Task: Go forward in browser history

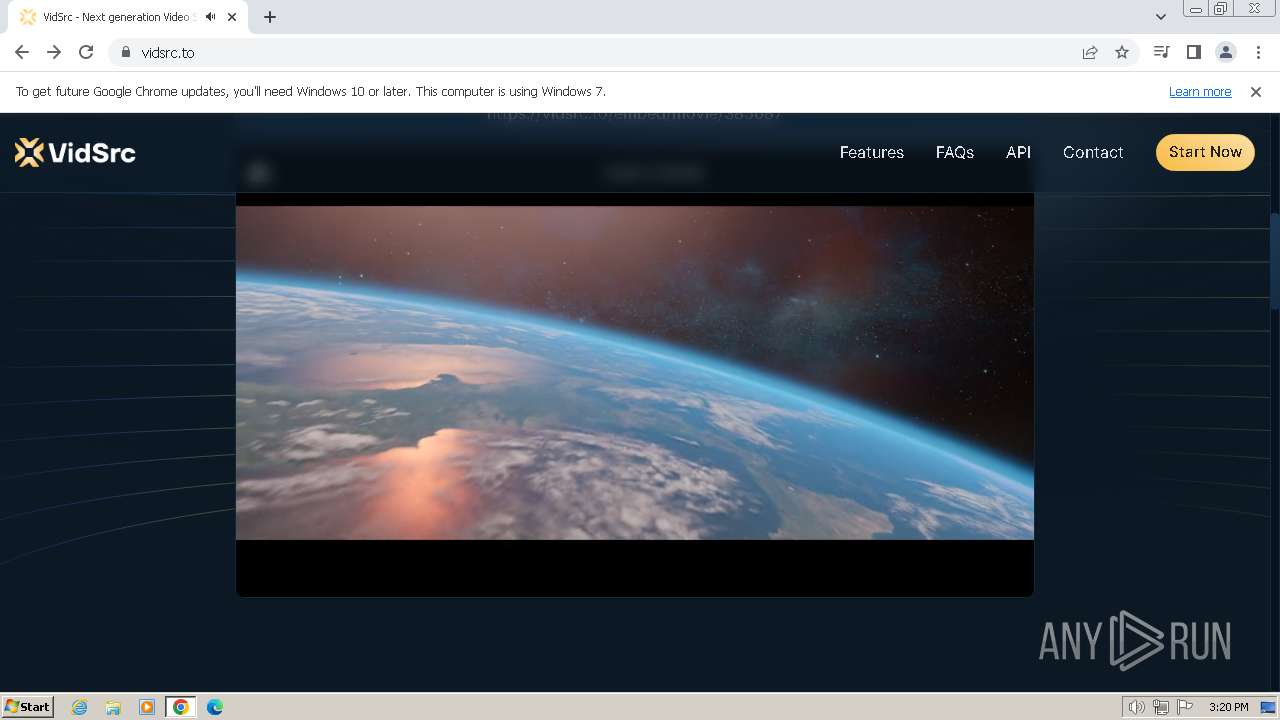Action: pos(54,52)
